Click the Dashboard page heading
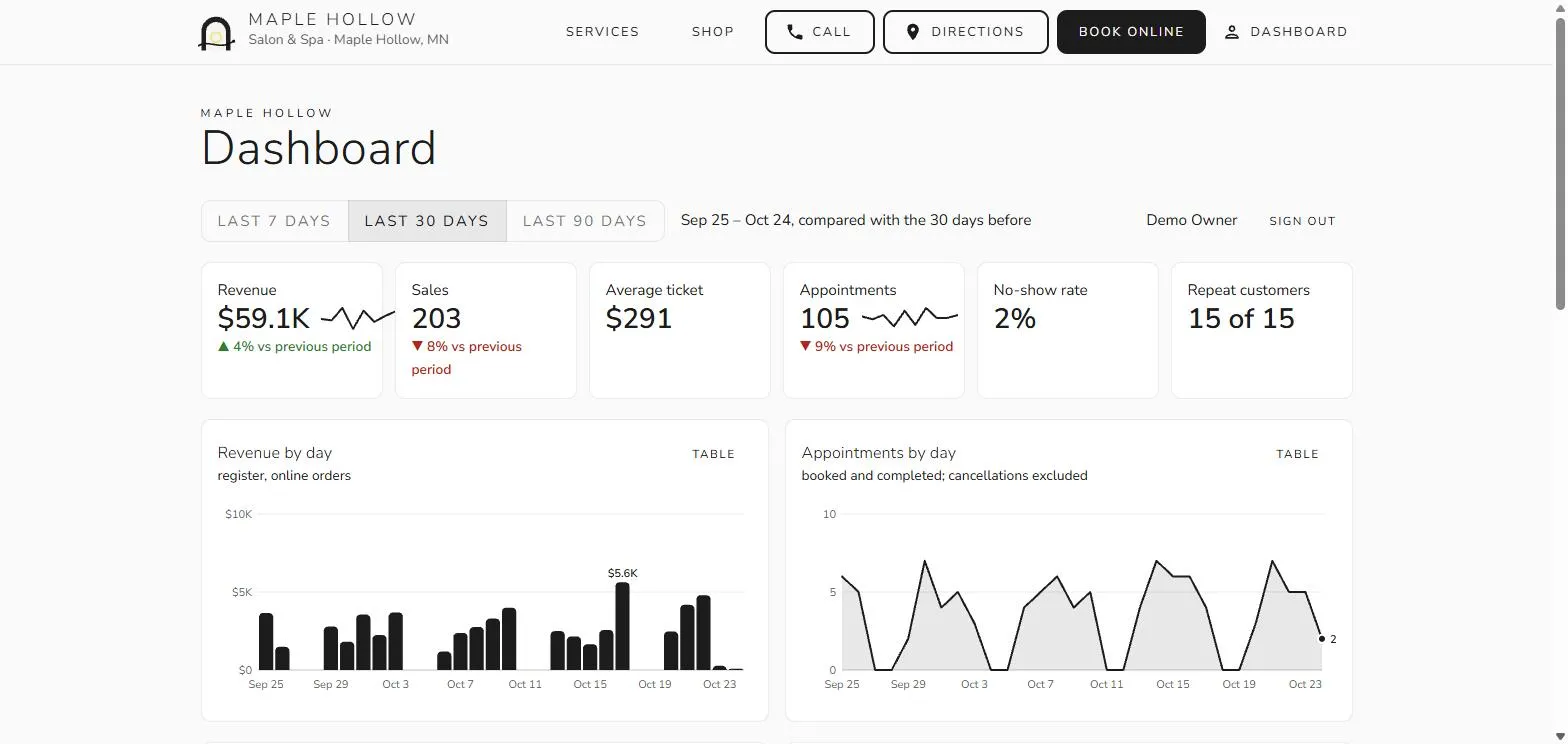Viewport: 1568px width, 744px height. [319, 148]
